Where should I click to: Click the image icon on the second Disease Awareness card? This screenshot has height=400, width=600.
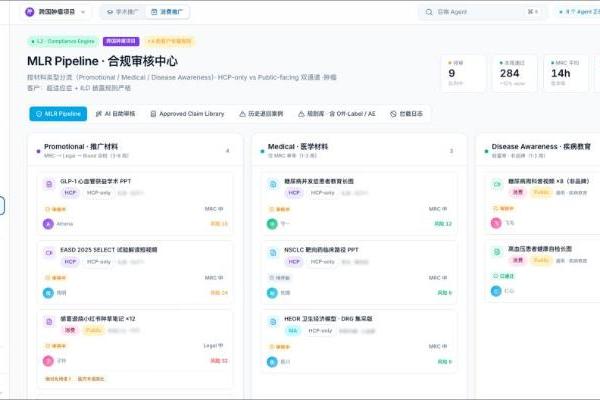click(497, 252)
